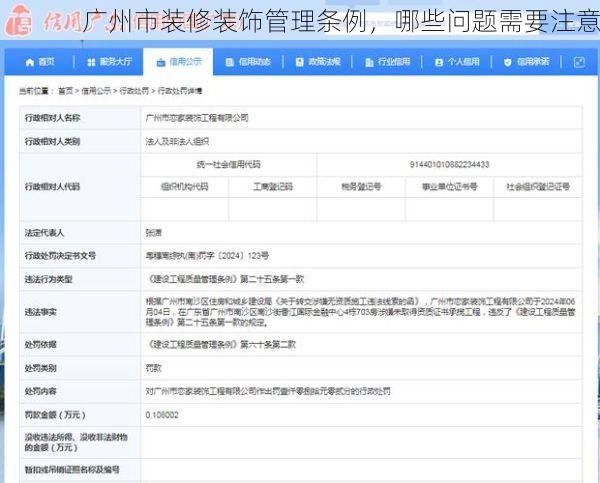Viewport: 600px width, 483px height.
Task: Click the 工商登记码 header cell
Action: click(x=273, y=187)
